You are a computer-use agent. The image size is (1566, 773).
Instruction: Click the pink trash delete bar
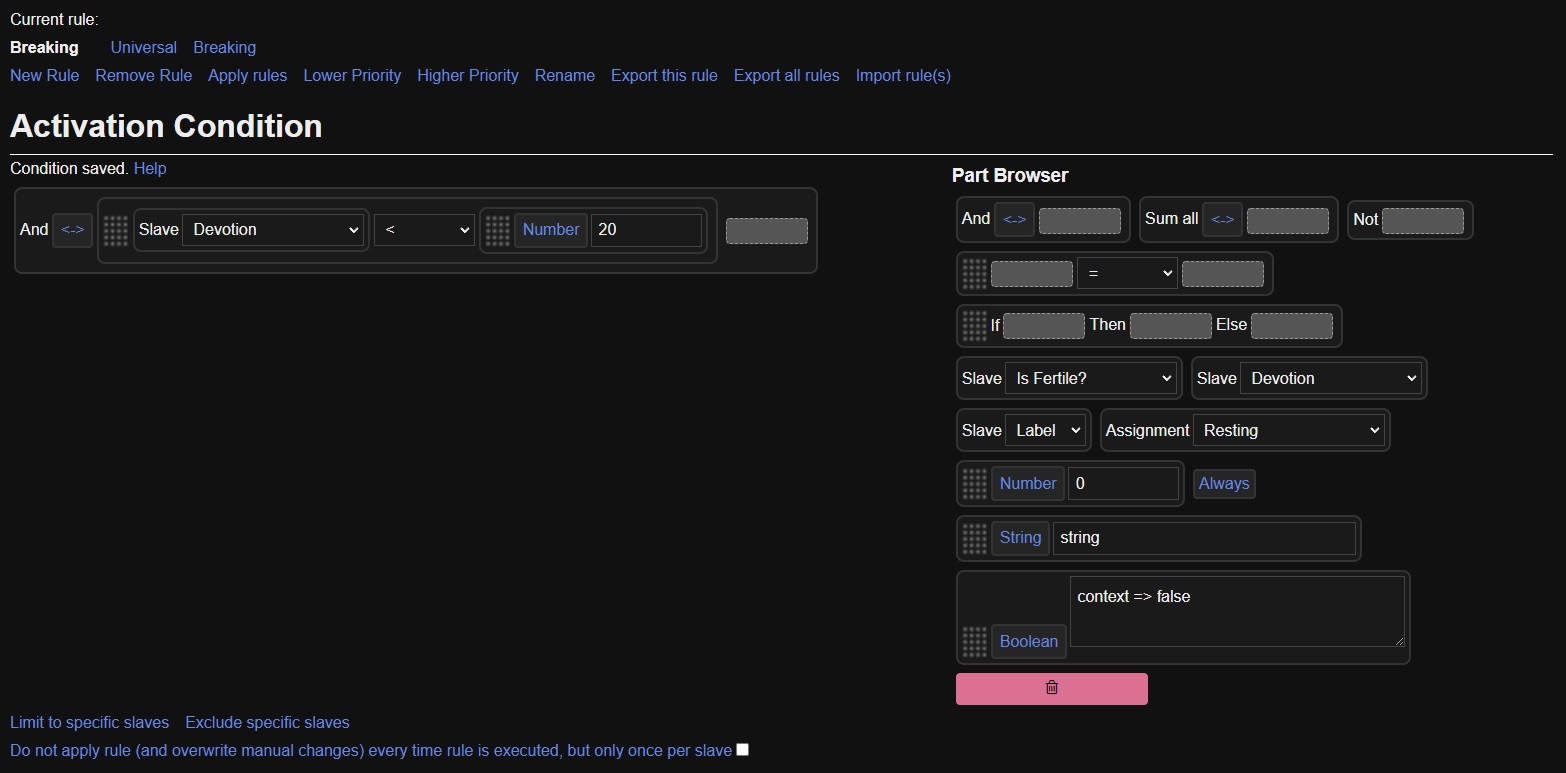tap(1051, 688)
